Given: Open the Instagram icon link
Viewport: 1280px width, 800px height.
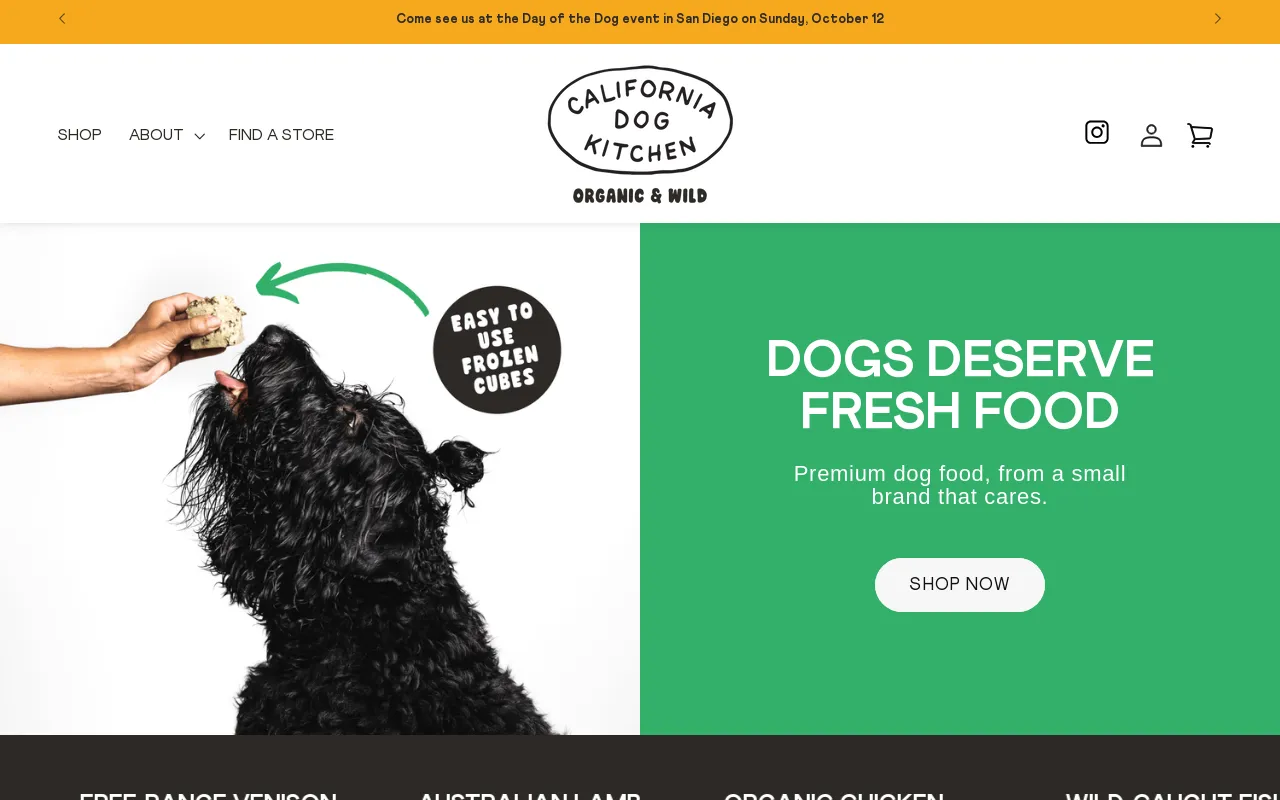Looking at the screenshot, I should coord(1097,132).
